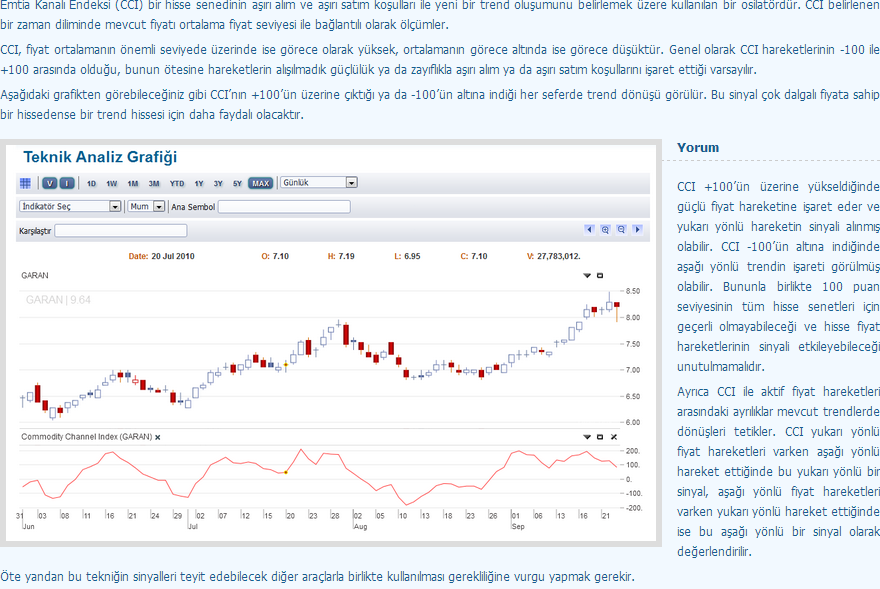Click the Commodity Channel Index (GARAN) label
The width and height of the screenshot is (880, 589).
[86, 436]
